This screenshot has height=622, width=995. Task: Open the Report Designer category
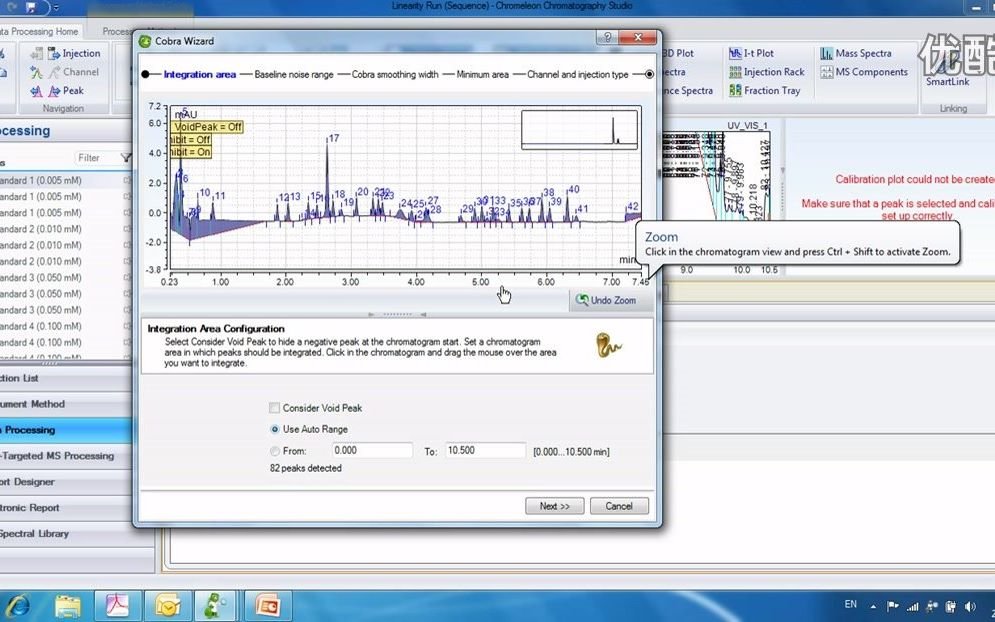(x=27, y=482)
